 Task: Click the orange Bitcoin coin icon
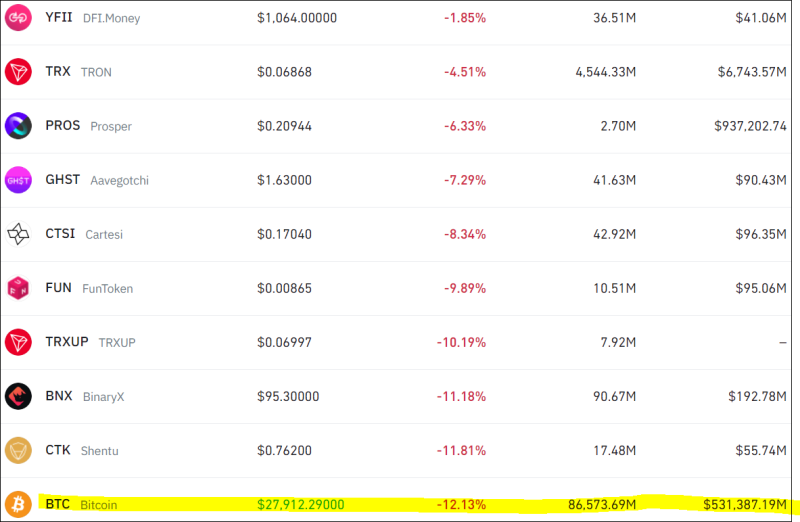(18, 505)
